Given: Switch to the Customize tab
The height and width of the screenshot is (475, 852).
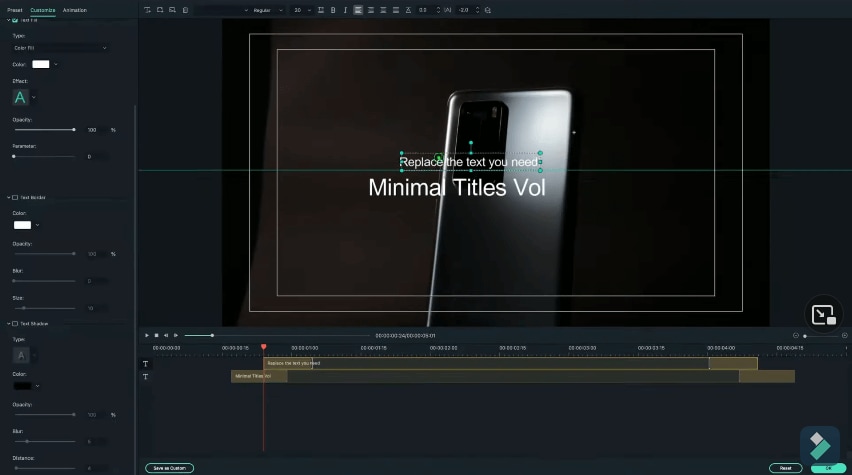Looking at the screenshot, I should coord(42,10).
